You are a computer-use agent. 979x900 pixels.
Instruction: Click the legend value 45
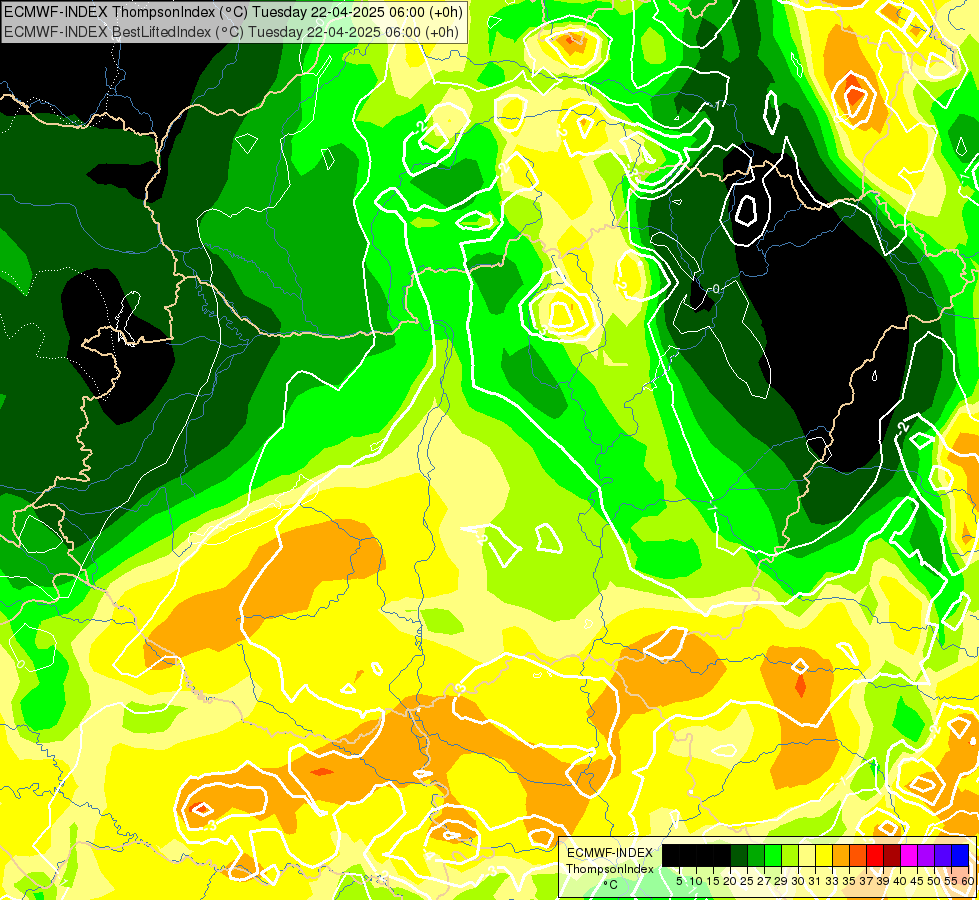(x=917, y=881)
